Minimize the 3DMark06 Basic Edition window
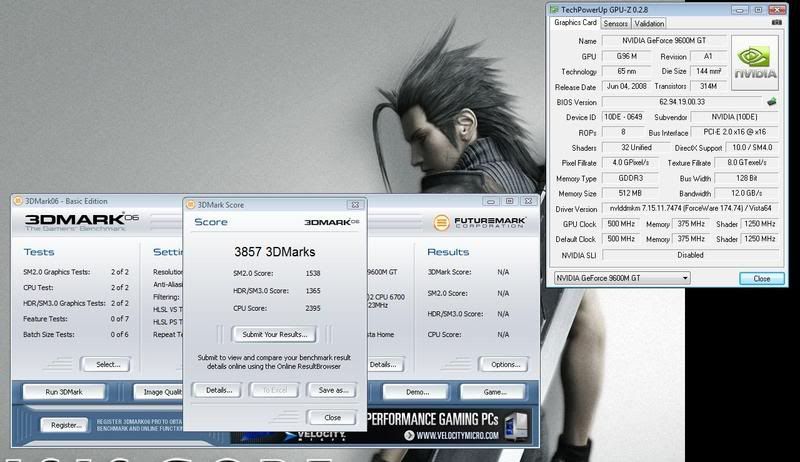 coord(491,201)
